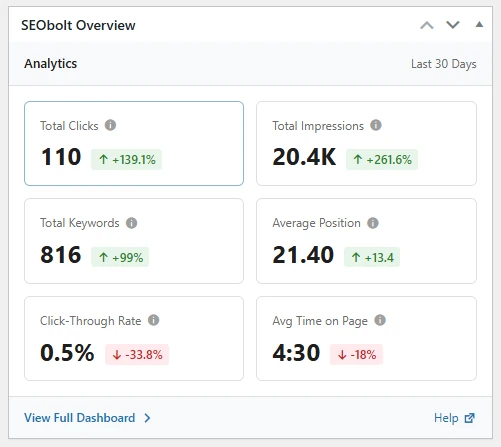Click the 20.4K impressions value
Image resolution: width=501 pixels, height=447 pixels.
[304, 157]
